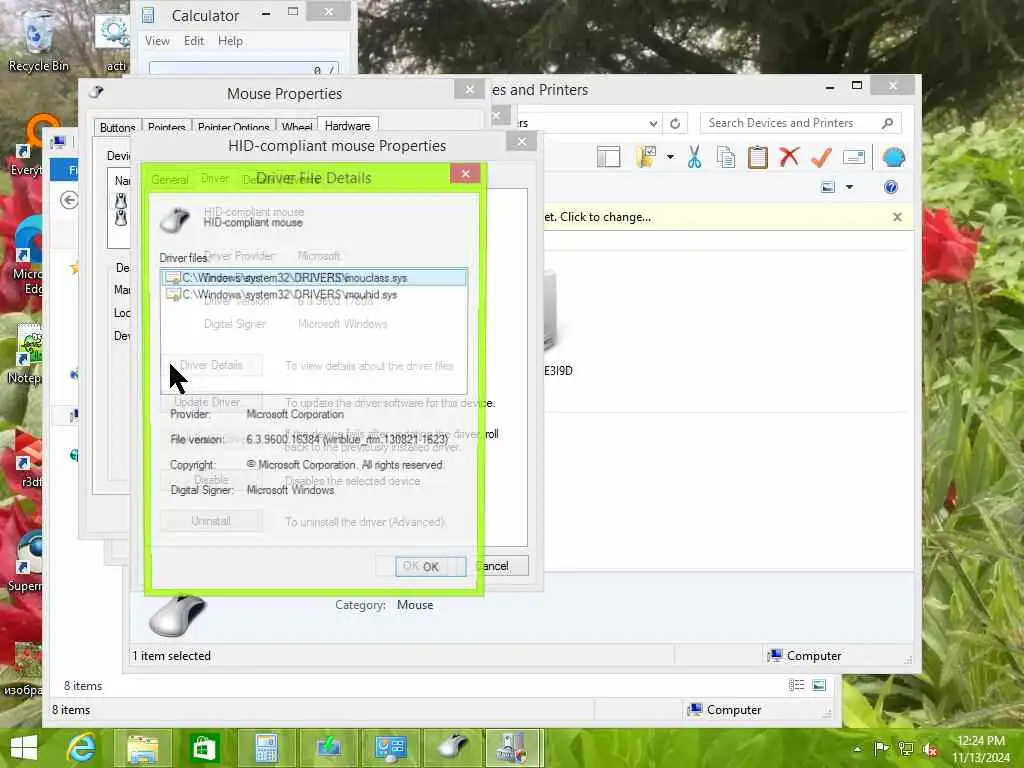The image size is (1024, 768).
Task: Click the search magnifier icon
Action: point(888,123)
